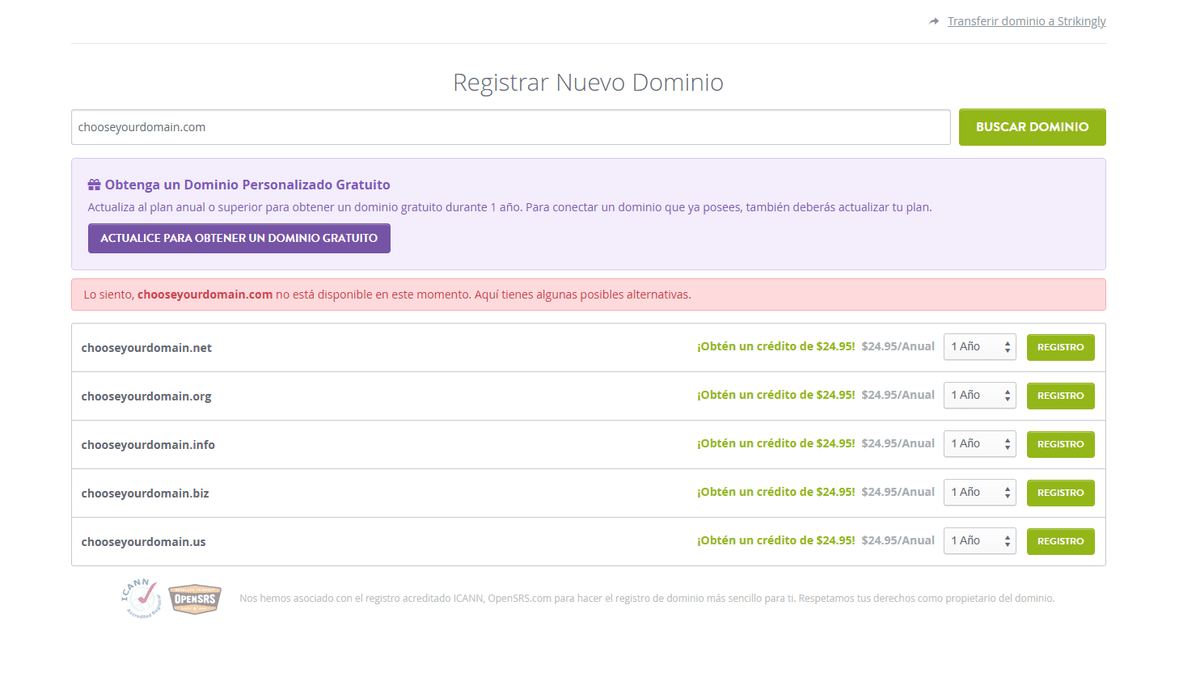Viewport: 1200px width, 695px height.
Task: Register the chooseyourdomain.us domain
Action: pos(1060,540)
